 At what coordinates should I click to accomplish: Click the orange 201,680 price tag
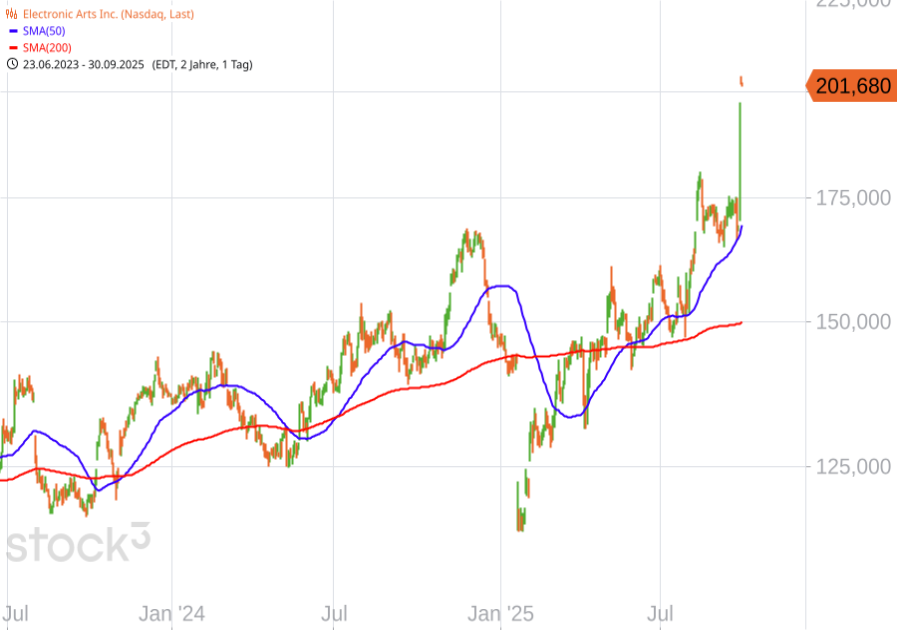pos(852,87)
